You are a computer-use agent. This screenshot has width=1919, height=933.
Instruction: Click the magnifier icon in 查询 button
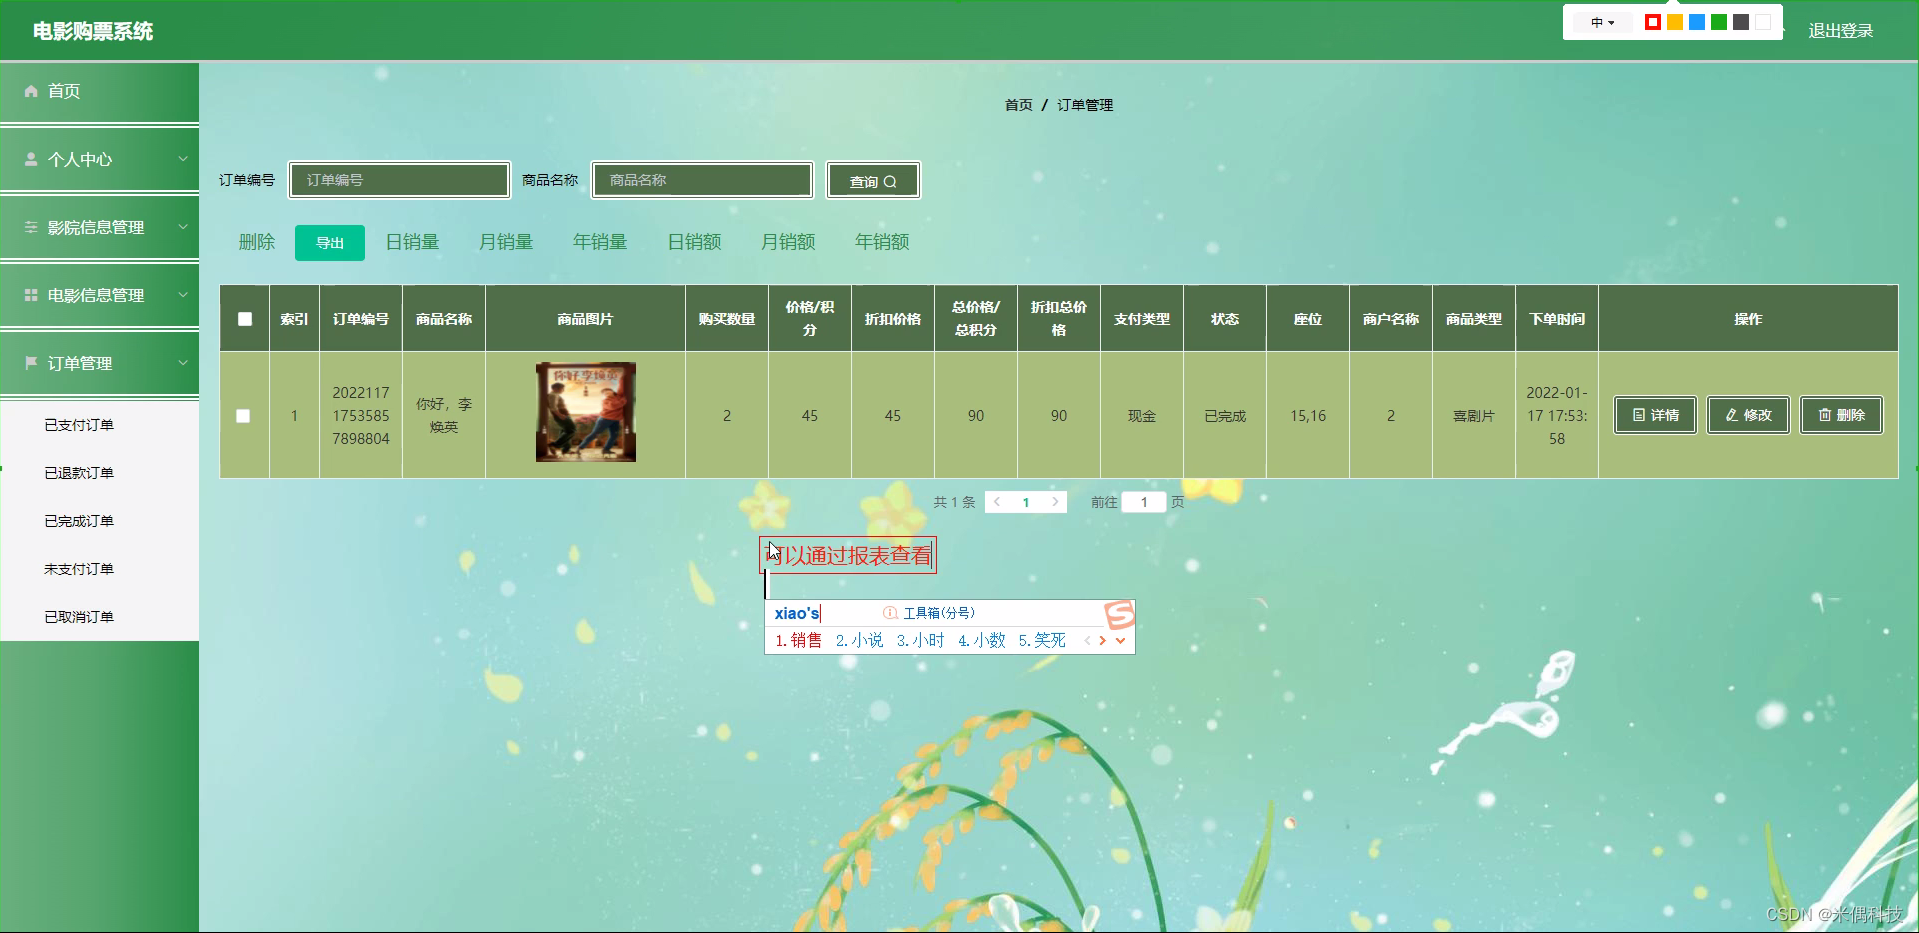click(x=890, y=182)
